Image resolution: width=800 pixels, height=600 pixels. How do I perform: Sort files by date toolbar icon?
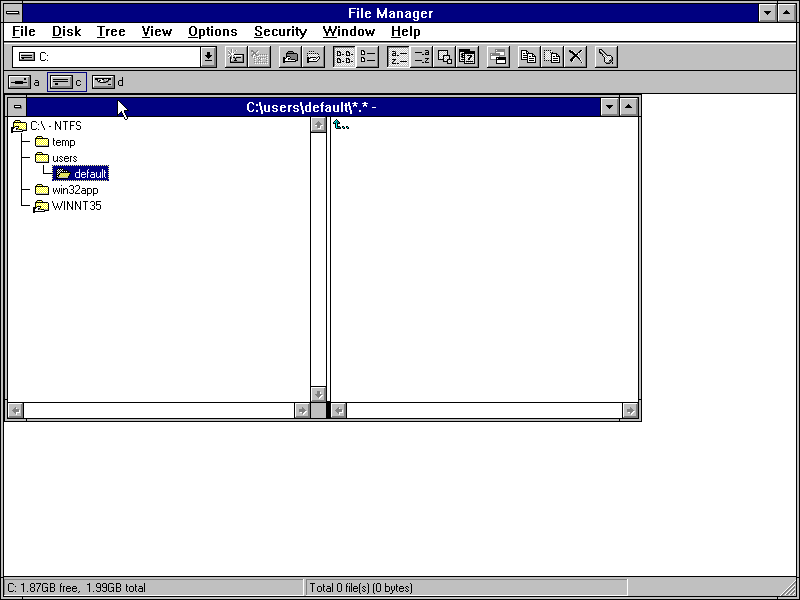click(467, 57)
